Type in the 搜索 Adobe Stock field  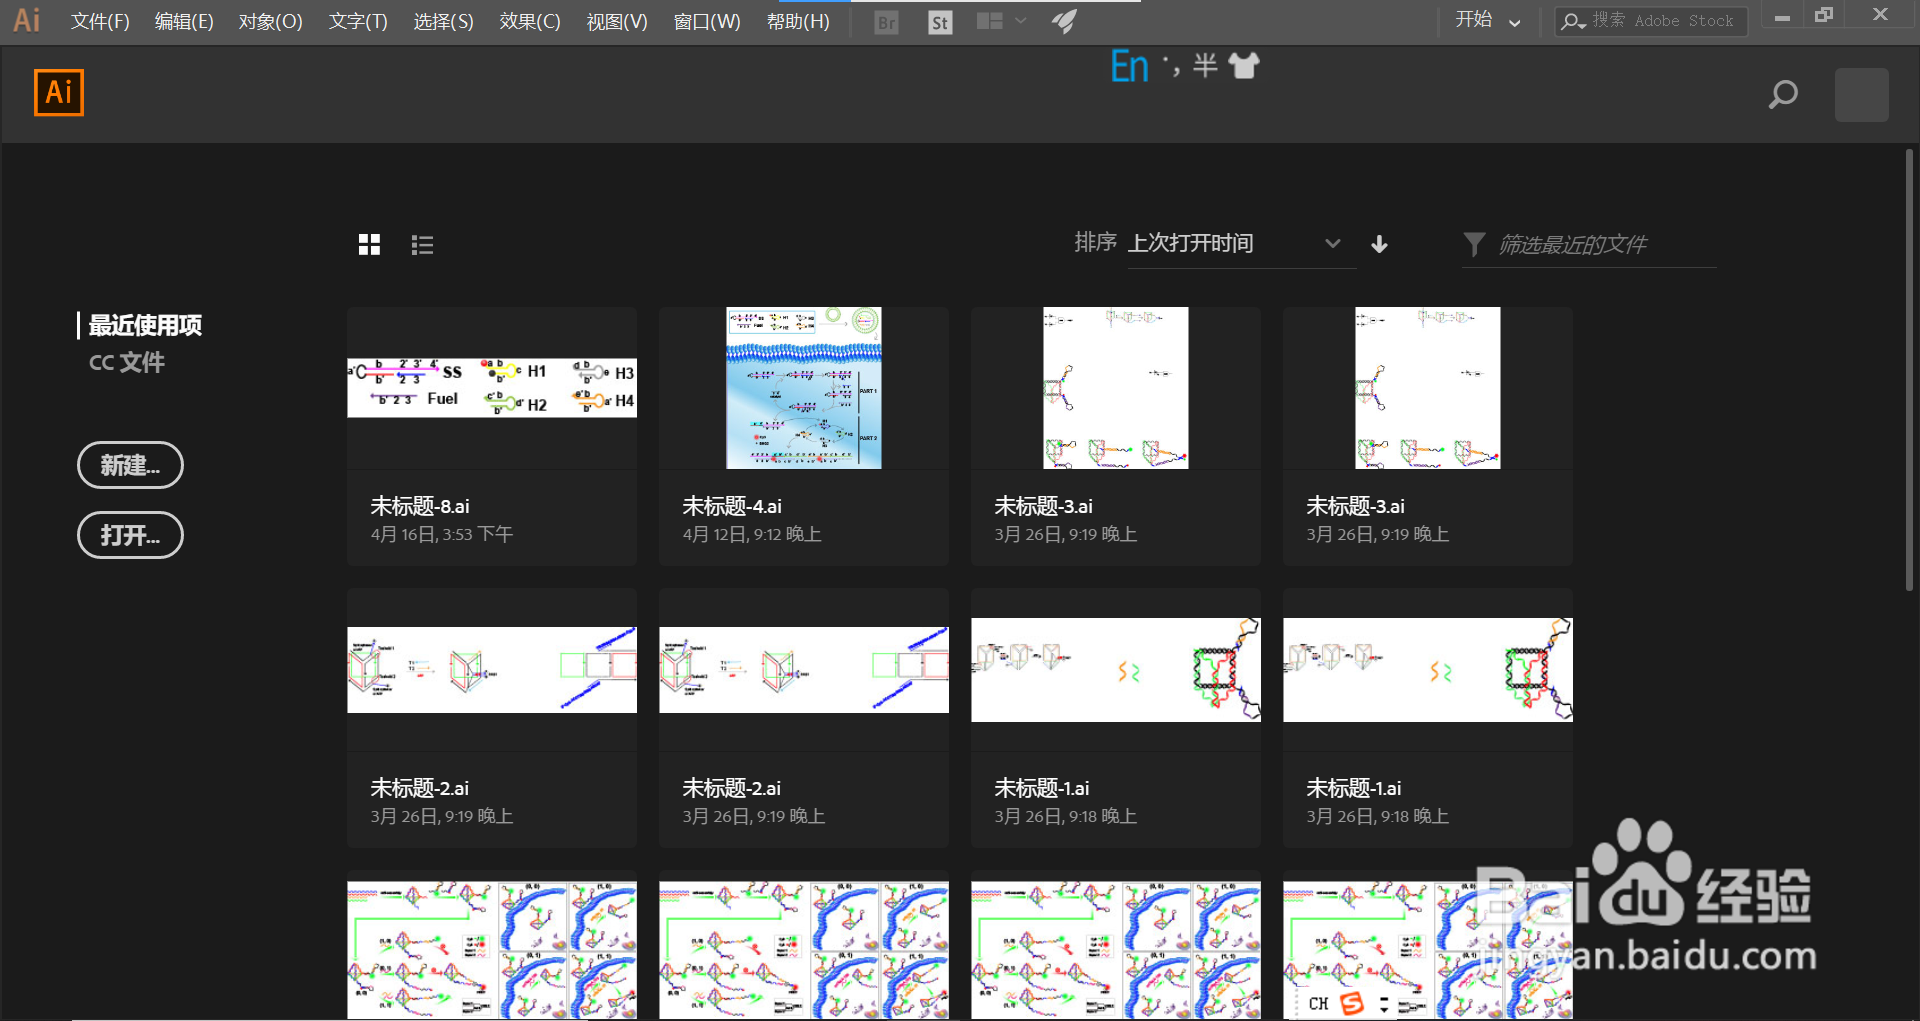1651,21
